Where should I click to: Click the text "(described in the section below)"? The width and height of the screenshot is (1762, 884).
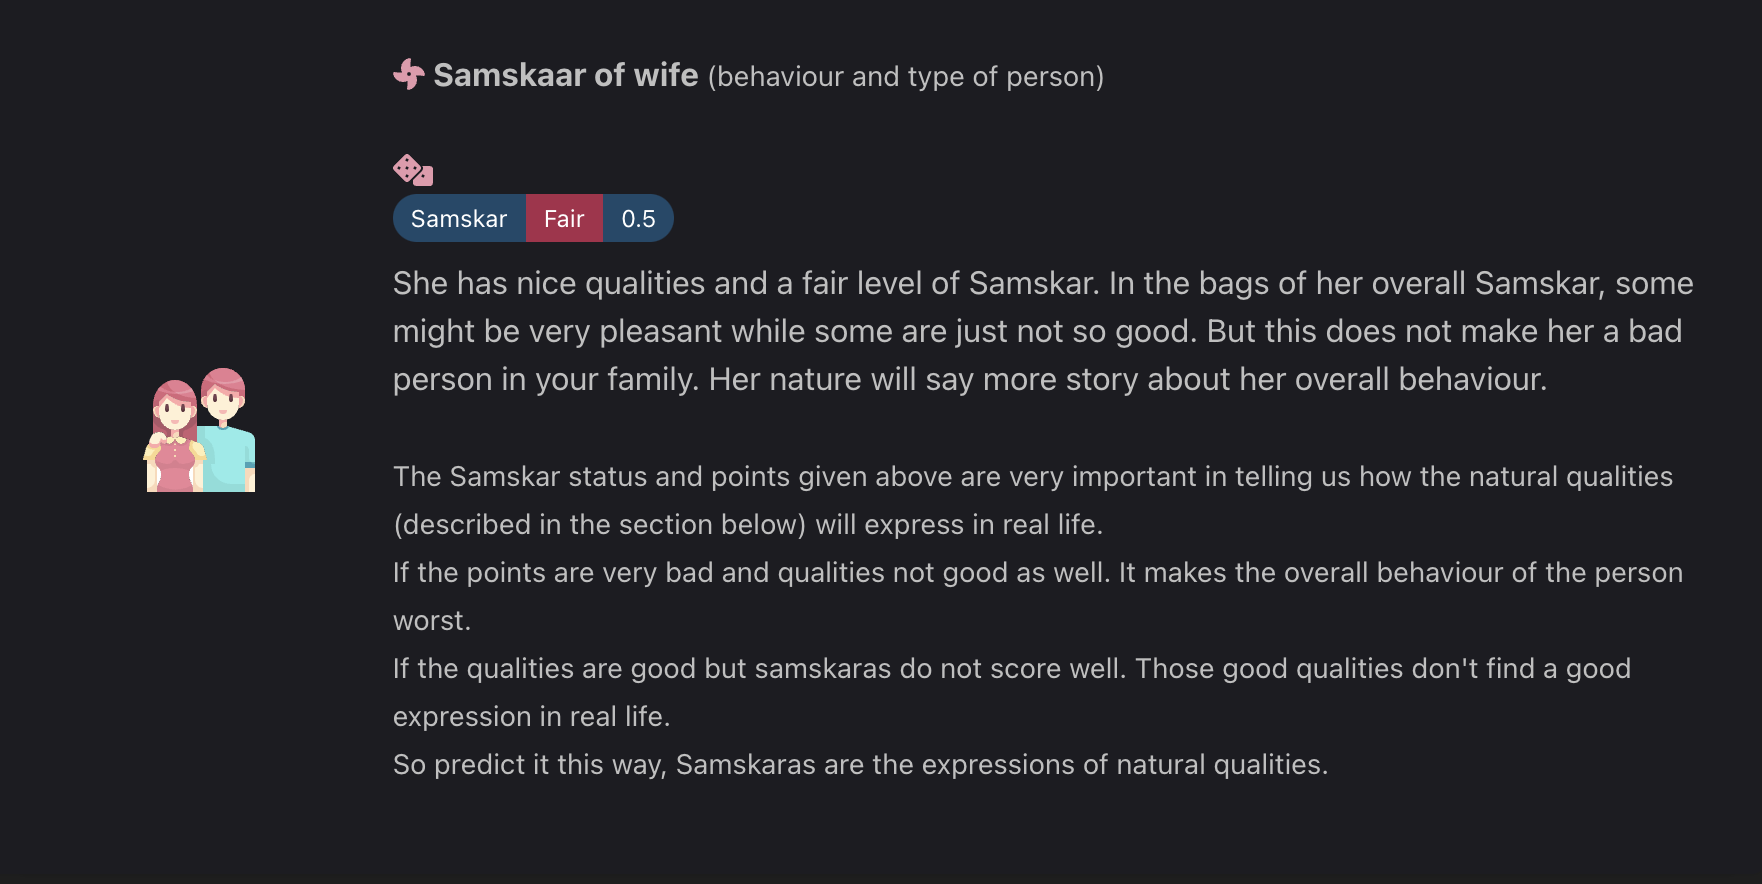pyautogui.click(x=599, y=525)
